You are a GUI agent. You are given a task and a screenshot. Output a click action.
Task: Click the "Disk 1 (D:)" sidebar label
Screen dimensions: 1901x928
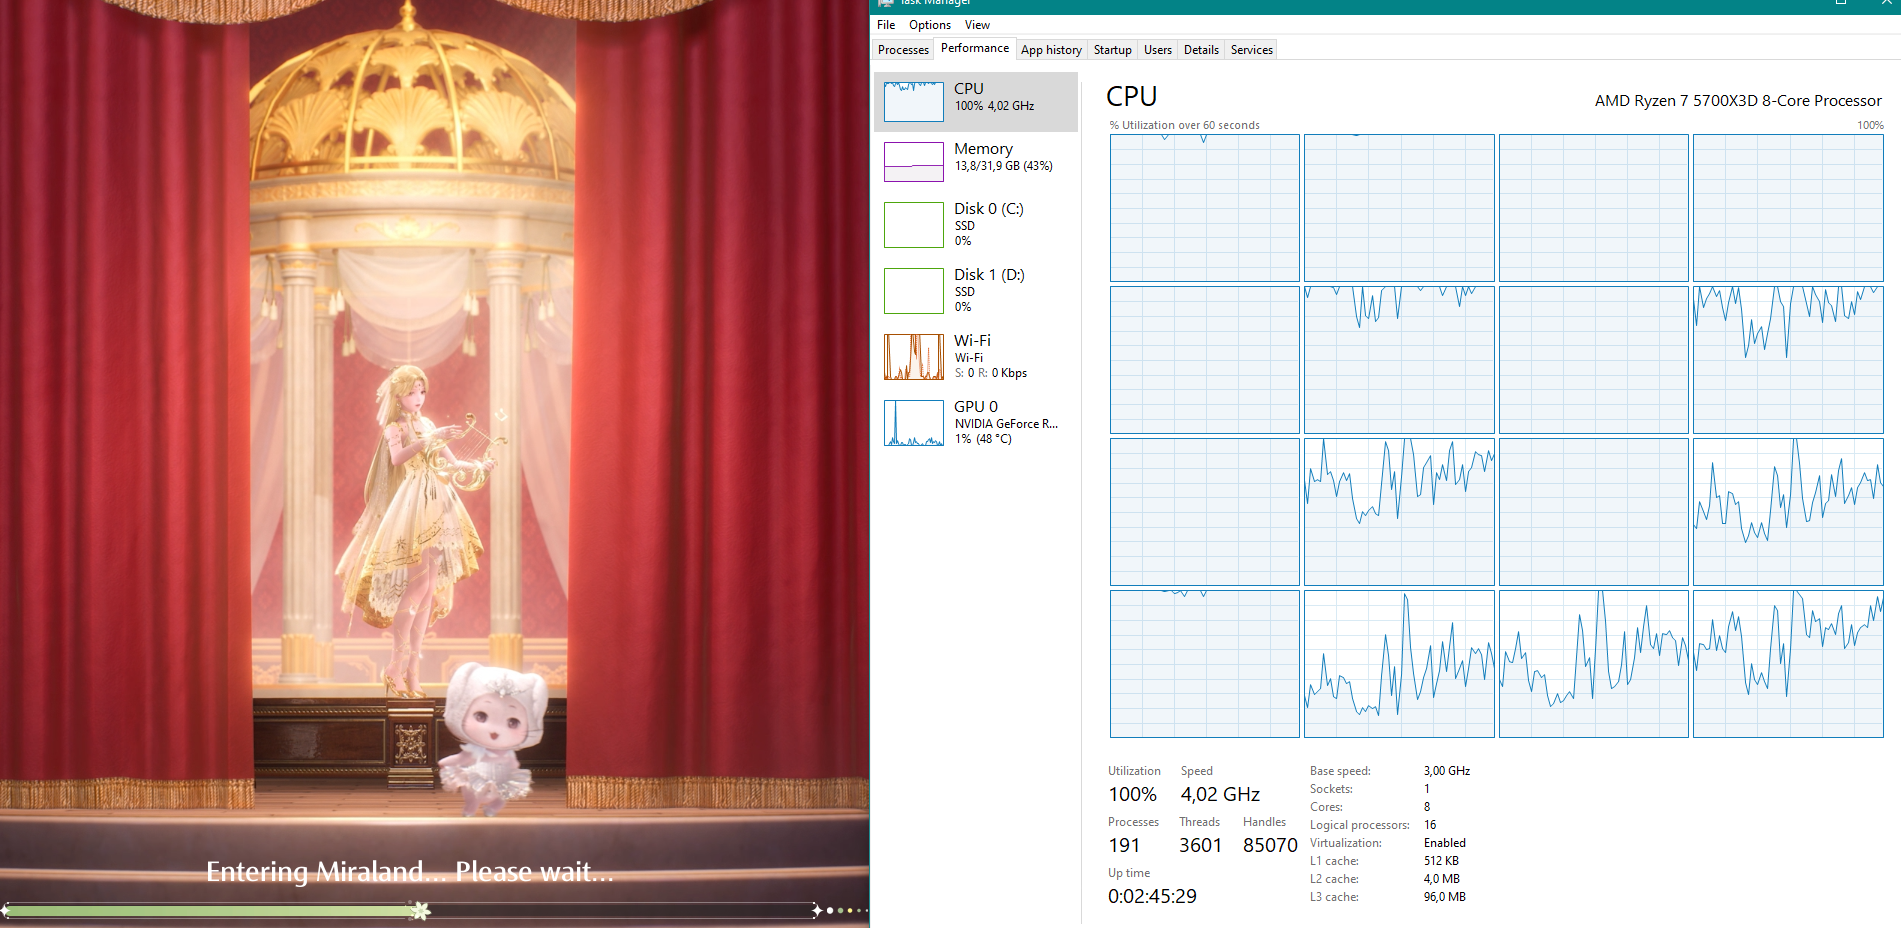tap(989, 275)
